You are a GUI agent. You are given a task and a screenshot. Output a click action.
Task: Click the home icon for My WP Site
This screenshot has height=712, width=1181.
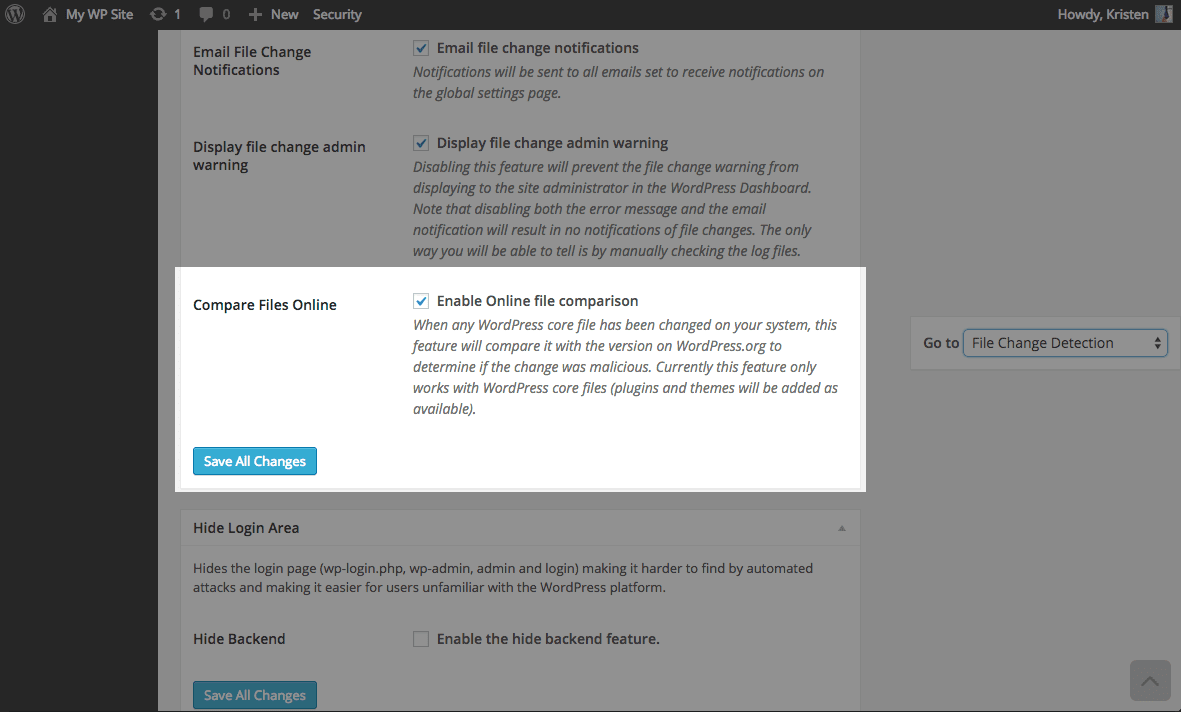click(x=50, y=14)
